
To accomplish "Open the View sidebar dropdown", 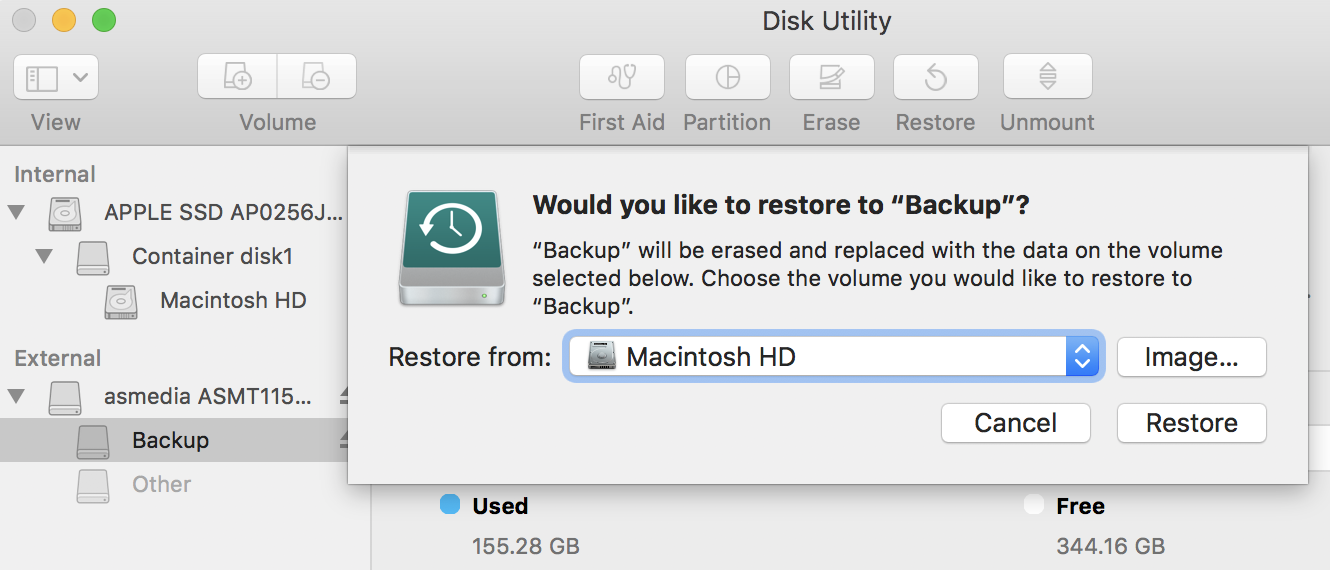I will 56,77.
